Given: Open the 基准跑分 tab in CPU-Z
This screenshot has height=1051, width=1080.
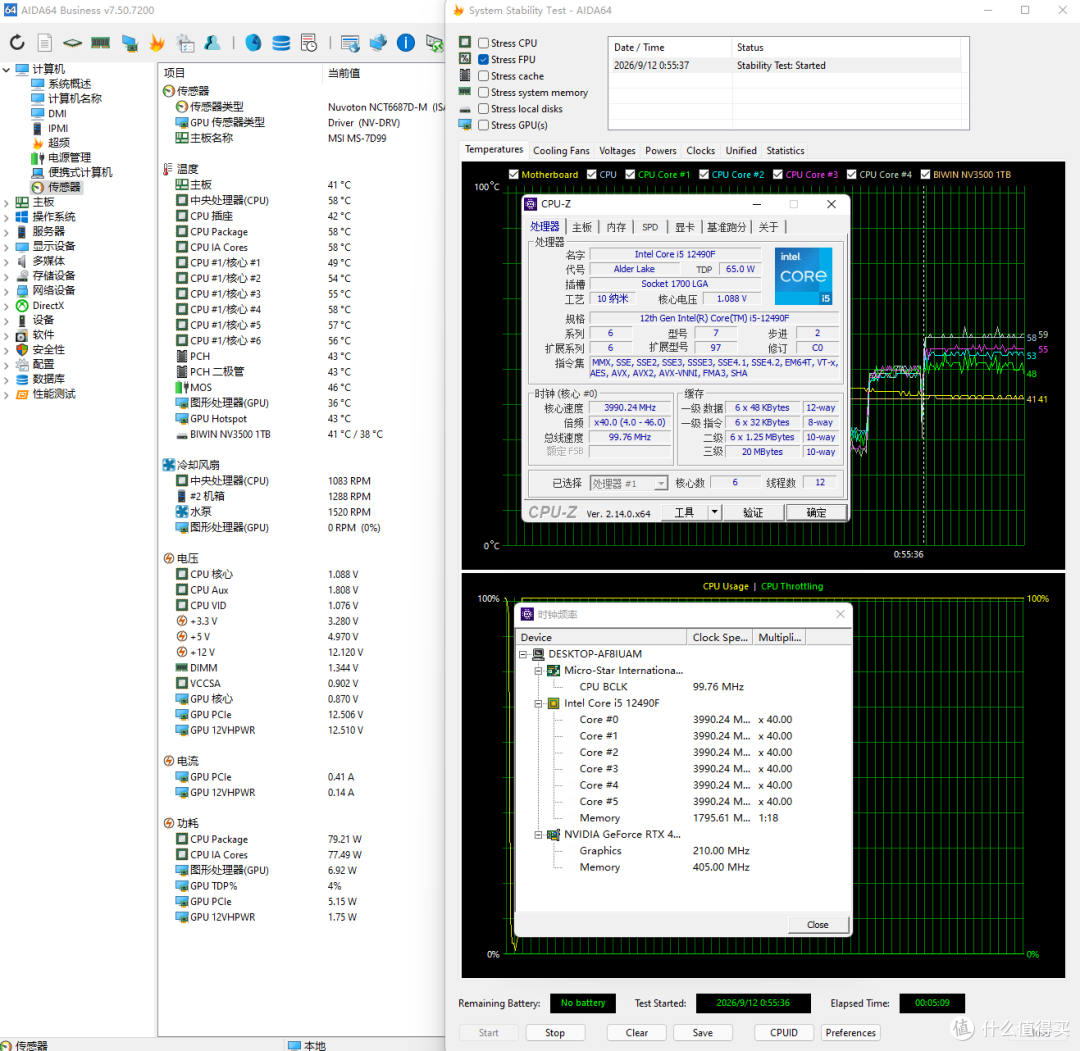Looking at the screenshot, I should pyautogui.click(x=727, y=227).
